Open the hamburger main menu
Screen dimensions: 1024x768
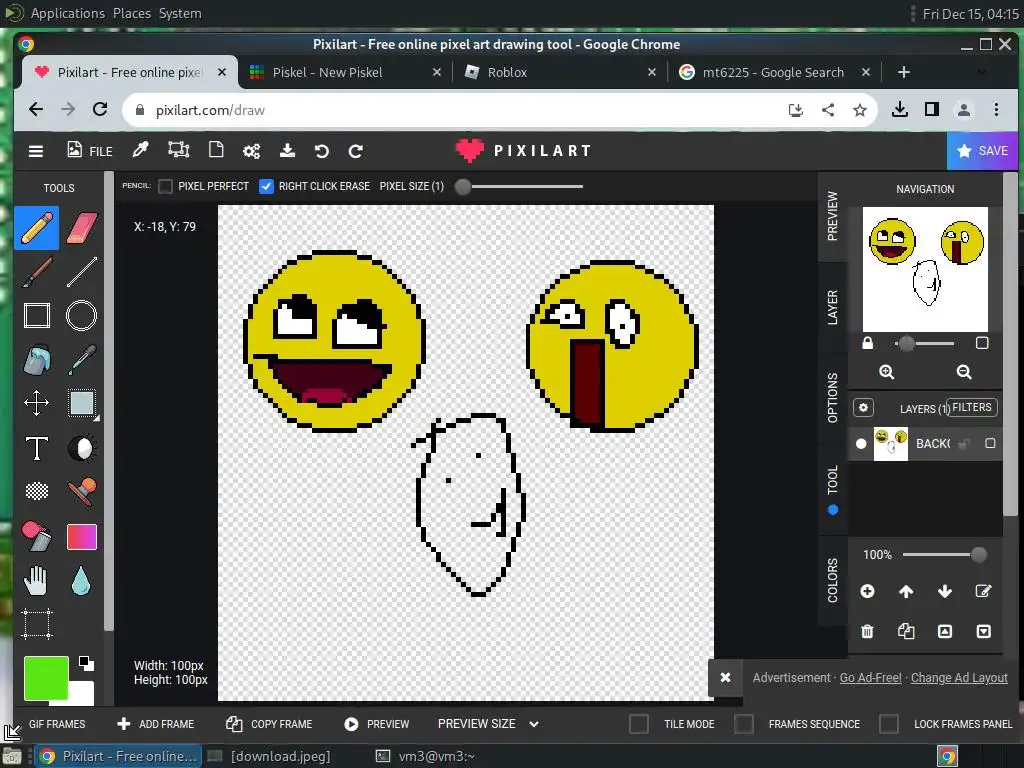tap(36, 152)
